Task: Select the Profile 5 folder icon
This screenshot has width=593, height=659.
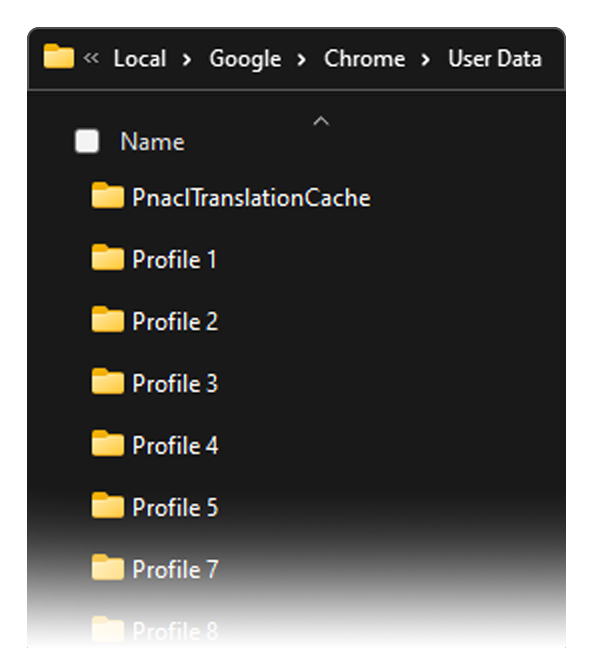Action: click(x=108, y=505)
